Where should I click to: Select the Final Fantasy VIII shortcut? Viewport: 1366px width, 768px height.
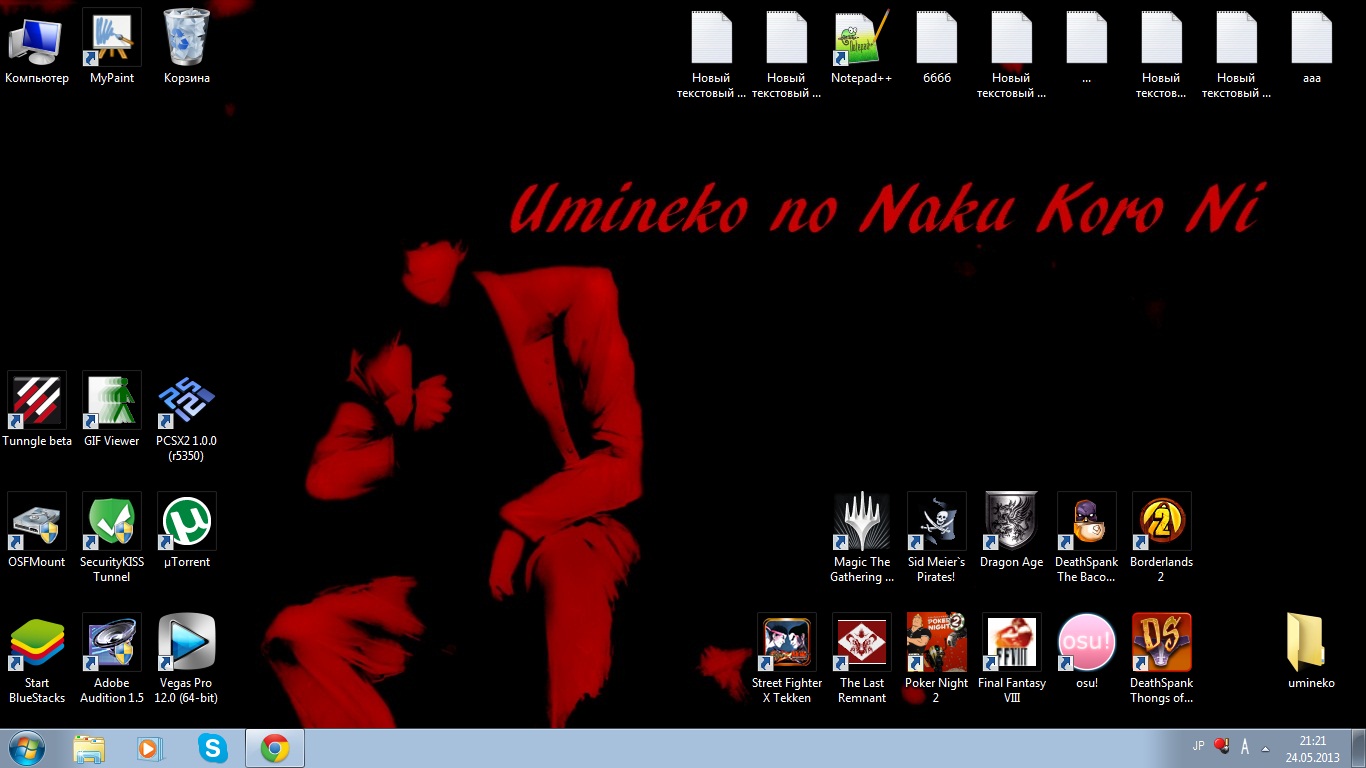(x=1012, y=659)
